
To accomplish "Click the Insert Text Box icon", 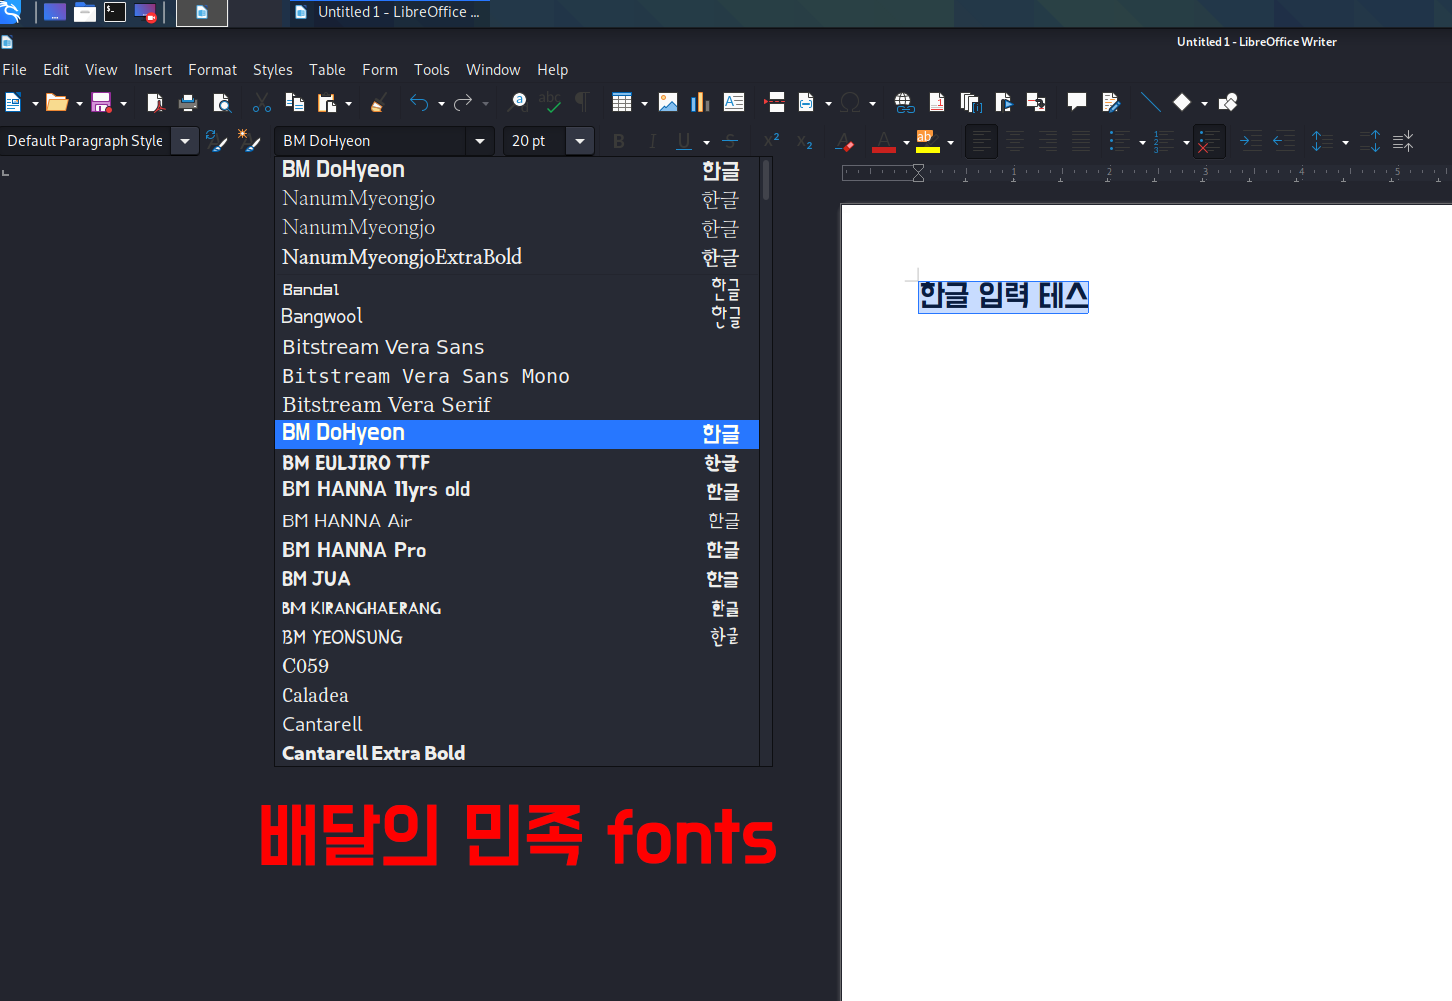I will (x=734, y=102).
